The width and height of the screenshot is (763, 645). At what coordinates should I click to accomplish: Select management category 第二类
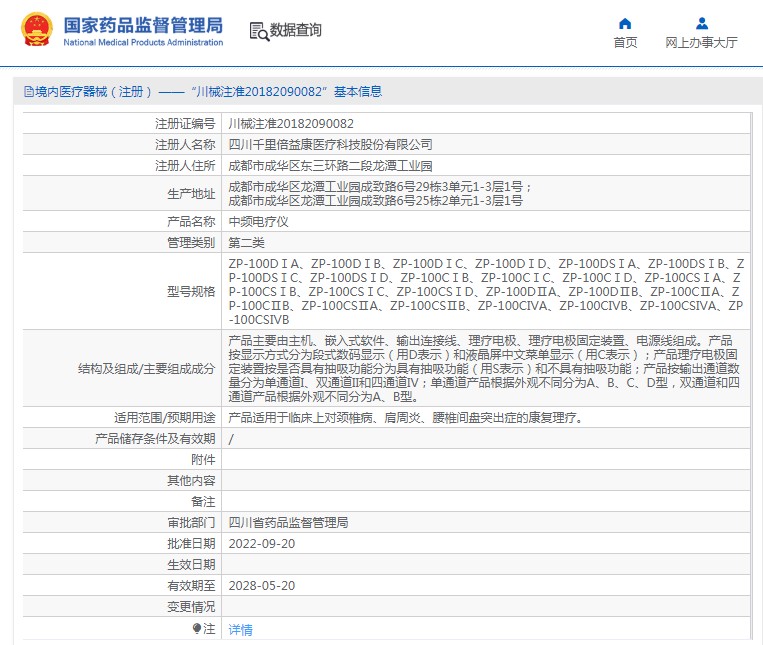[246, 243]
